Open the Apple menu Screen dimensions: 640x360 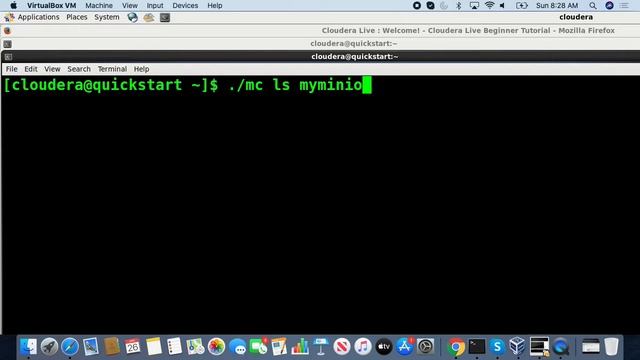[13, 5]
